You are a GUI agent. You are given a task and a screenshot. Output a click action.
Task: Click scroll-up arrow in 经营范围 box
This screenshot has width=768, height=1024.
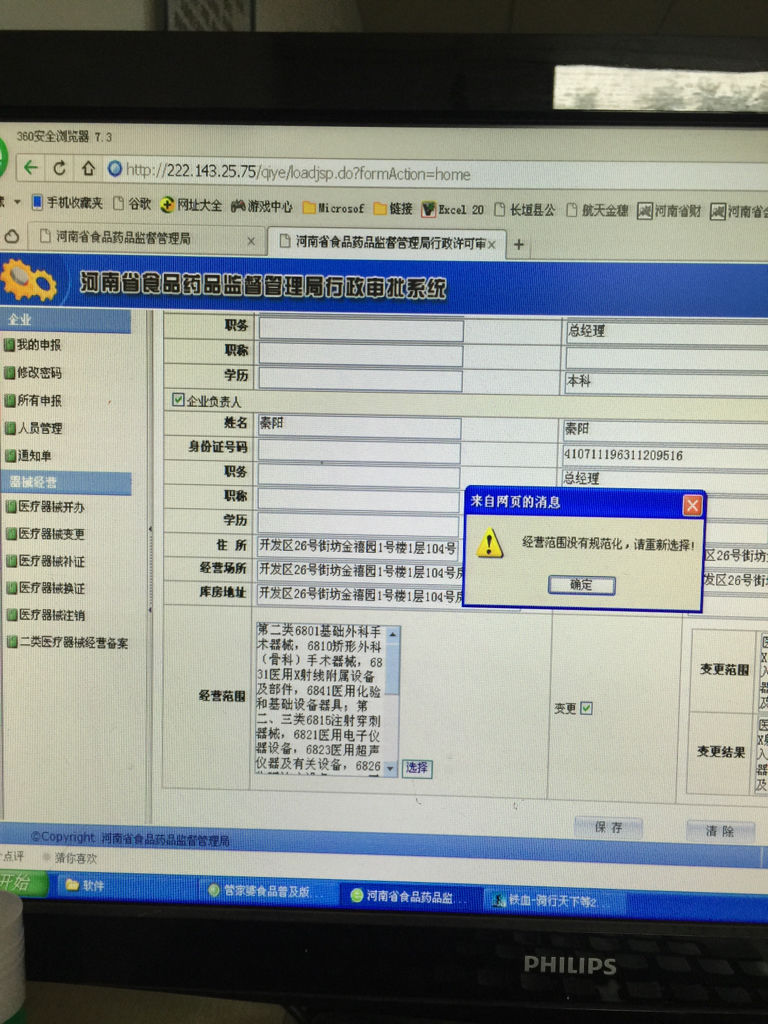click(392, 633)
